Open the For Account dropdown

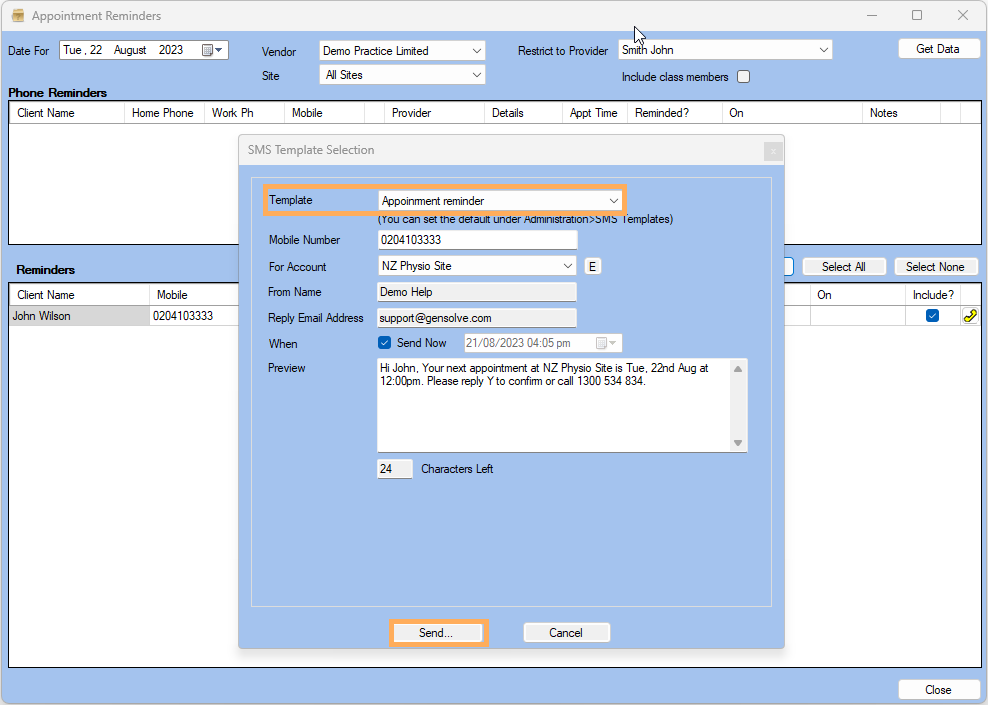pyautogui.click(x=568, y=266)
